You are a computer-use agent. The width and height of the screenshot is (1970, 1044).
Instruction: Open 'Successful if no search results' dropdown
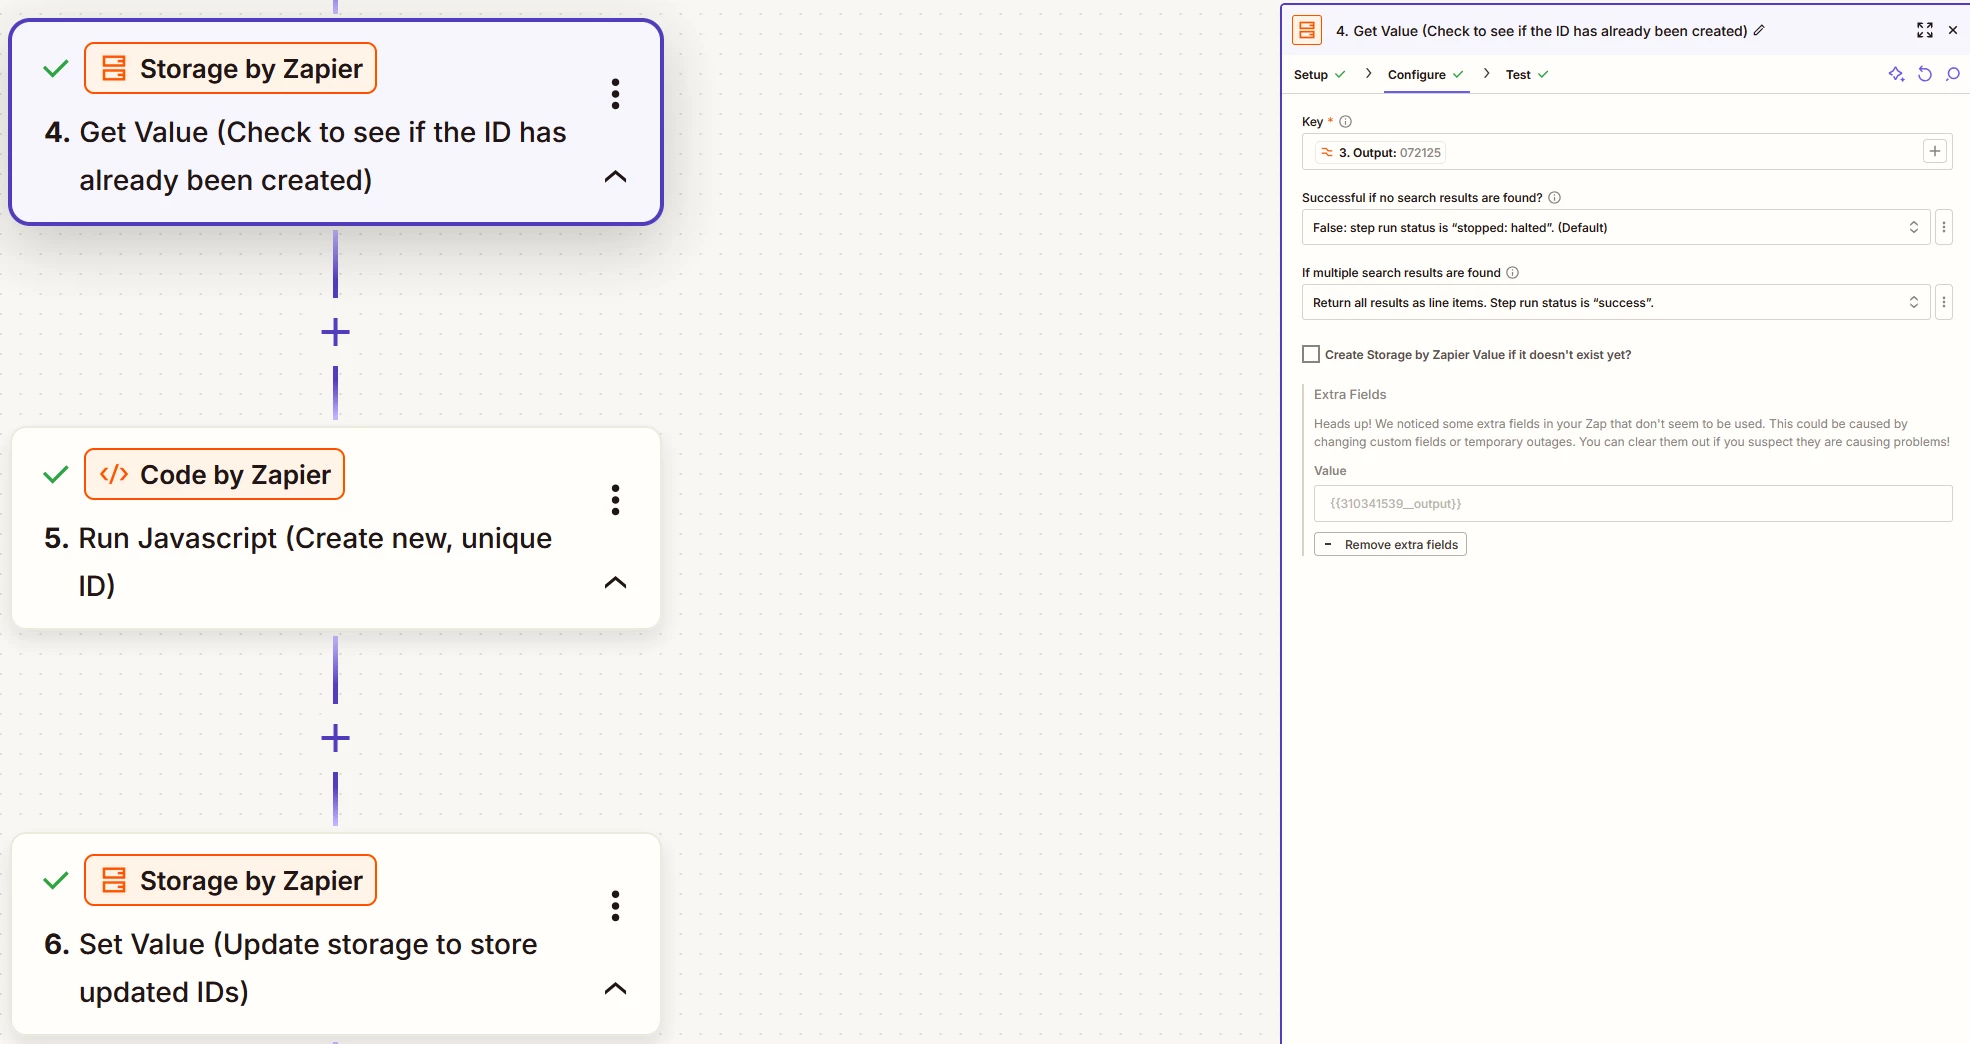(x=1615, y=227)
